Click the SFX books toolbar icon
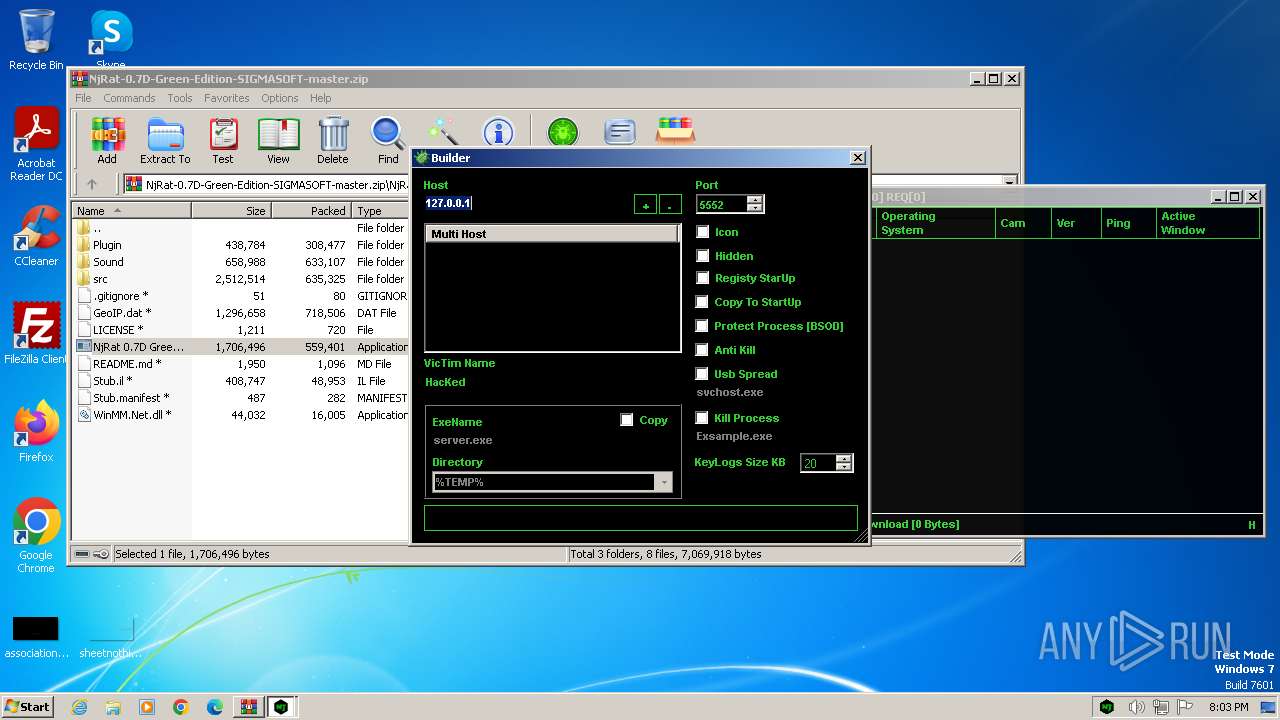The image size is (1280, 720). 675,131
